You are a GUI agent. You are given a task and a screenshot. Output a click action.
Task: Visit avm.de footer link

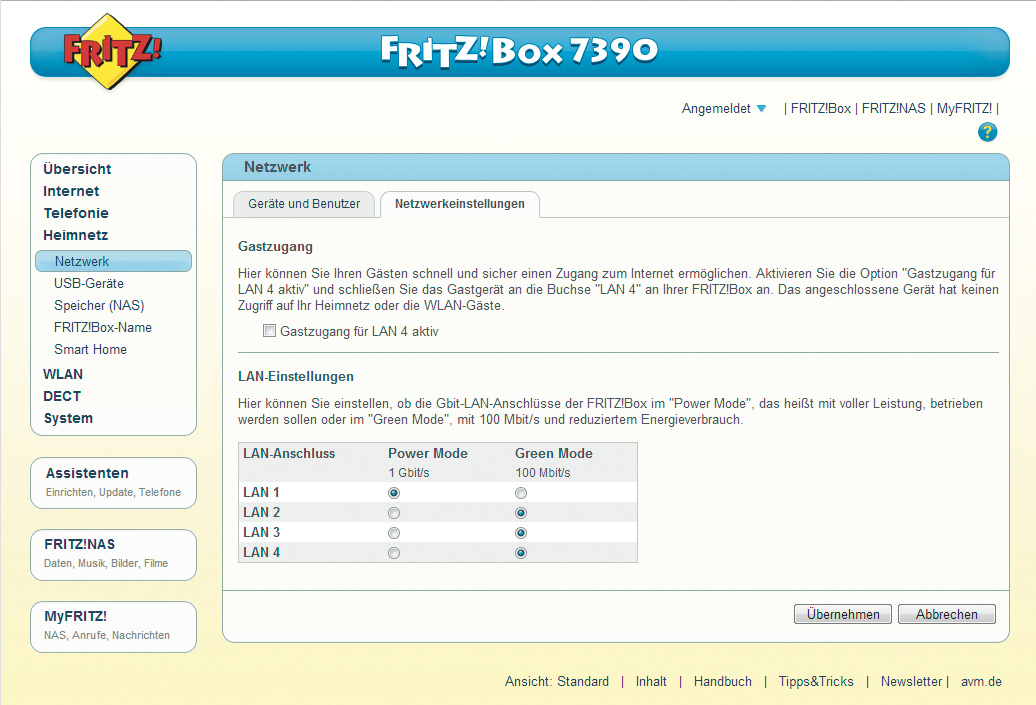[981, 681]
